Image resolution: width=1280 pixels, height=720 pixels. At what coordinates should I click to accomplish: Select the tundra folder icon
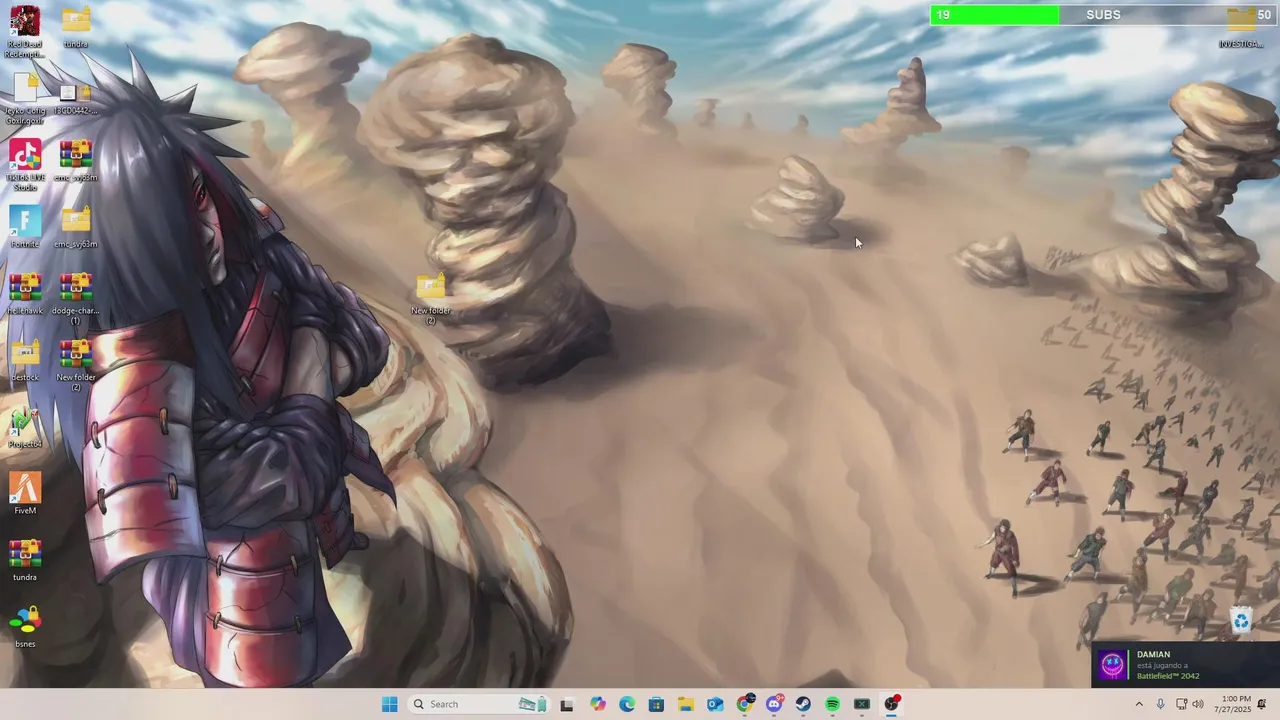pyautogui.click(x=76, y=27)
